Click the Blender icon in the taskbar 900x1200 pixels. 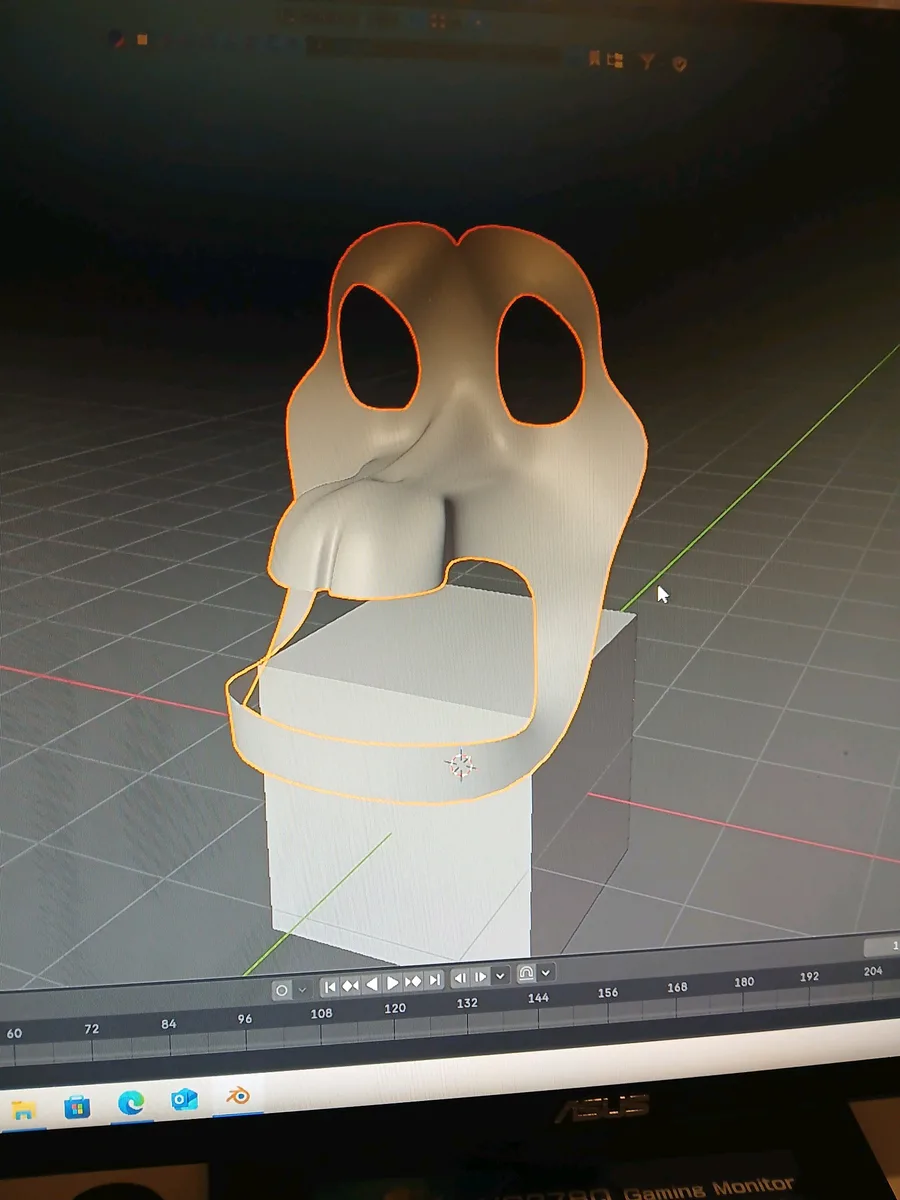coord(238,1096)
